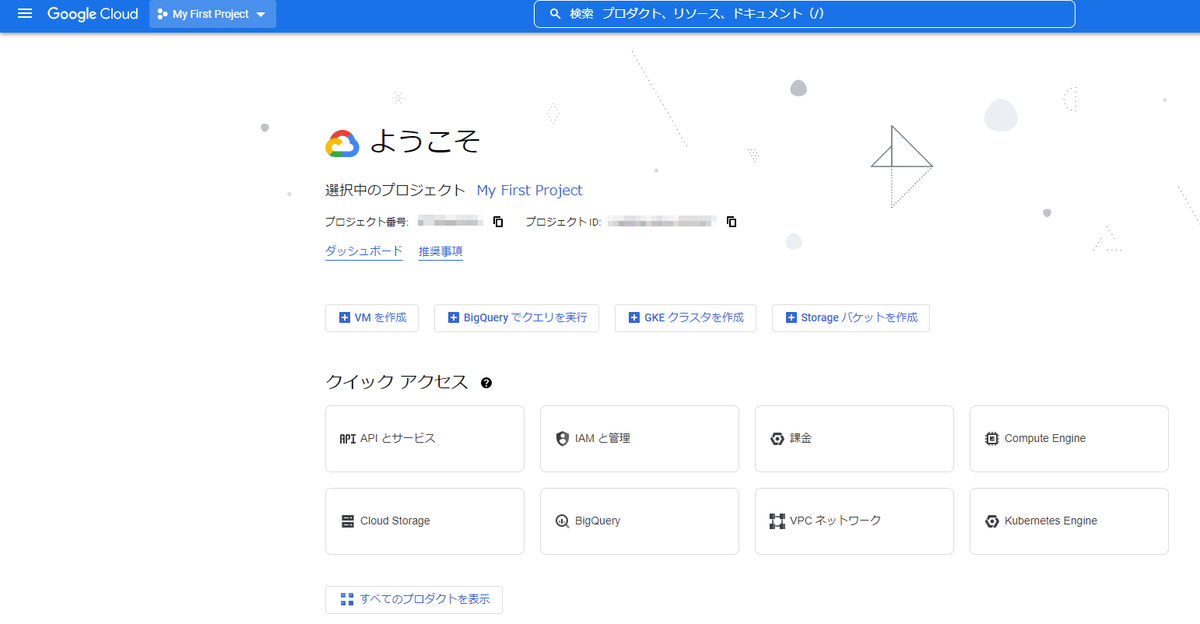The width and height of the screenshot is (1200, 624).
Task: Click the Kubernetes Engine hexagon icon
Action: point(992,521)
